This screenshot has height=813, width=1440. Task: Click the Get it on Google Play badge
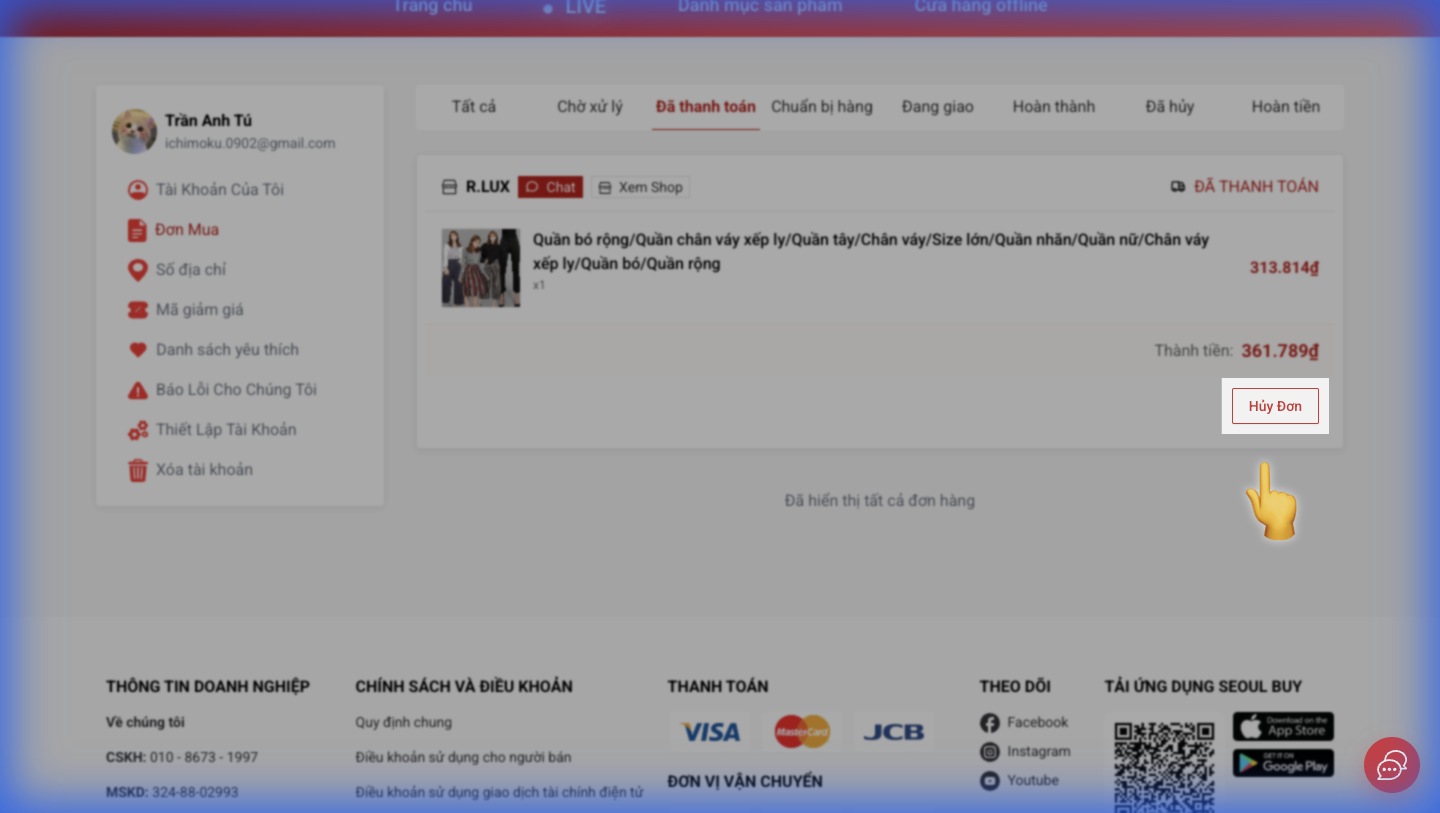(x=1283, y=763)
